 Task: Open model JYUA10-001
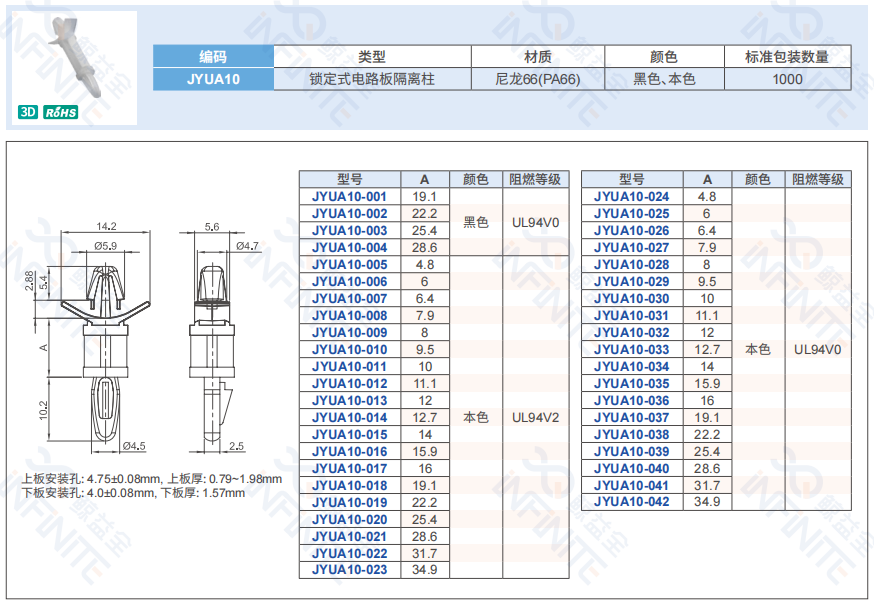tap(349, 197)
